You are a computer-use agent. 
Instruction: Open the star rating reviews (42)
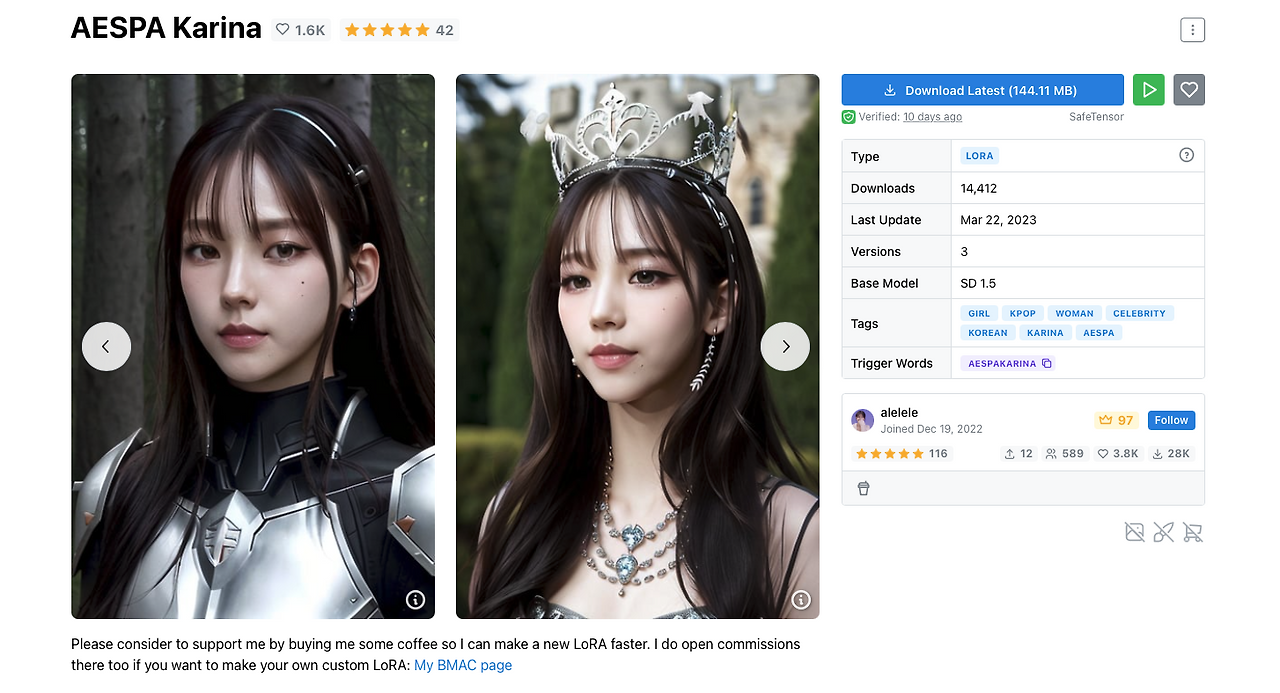click(x=399, y=30)
